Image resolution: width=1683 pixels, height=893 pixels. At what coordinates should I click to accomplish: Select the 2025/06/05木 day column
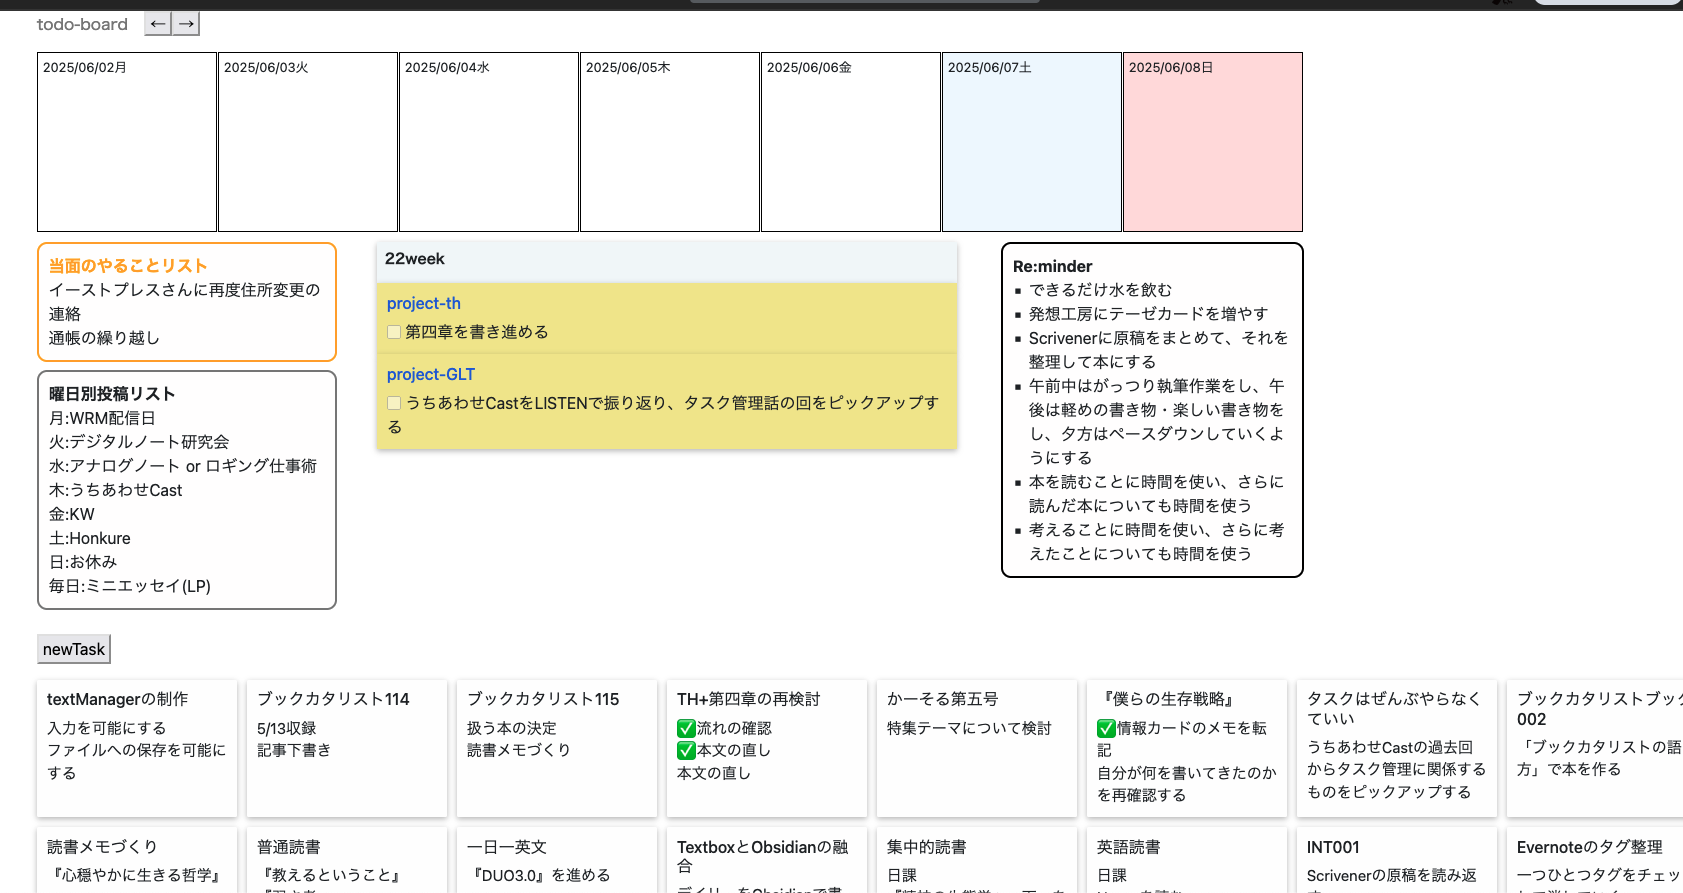click(670, 142)
